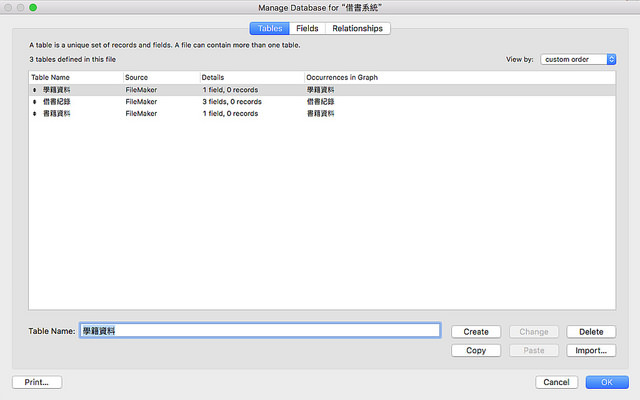
Task: Click the Create button
Action: pyautogui.click(x=476, y=332)
